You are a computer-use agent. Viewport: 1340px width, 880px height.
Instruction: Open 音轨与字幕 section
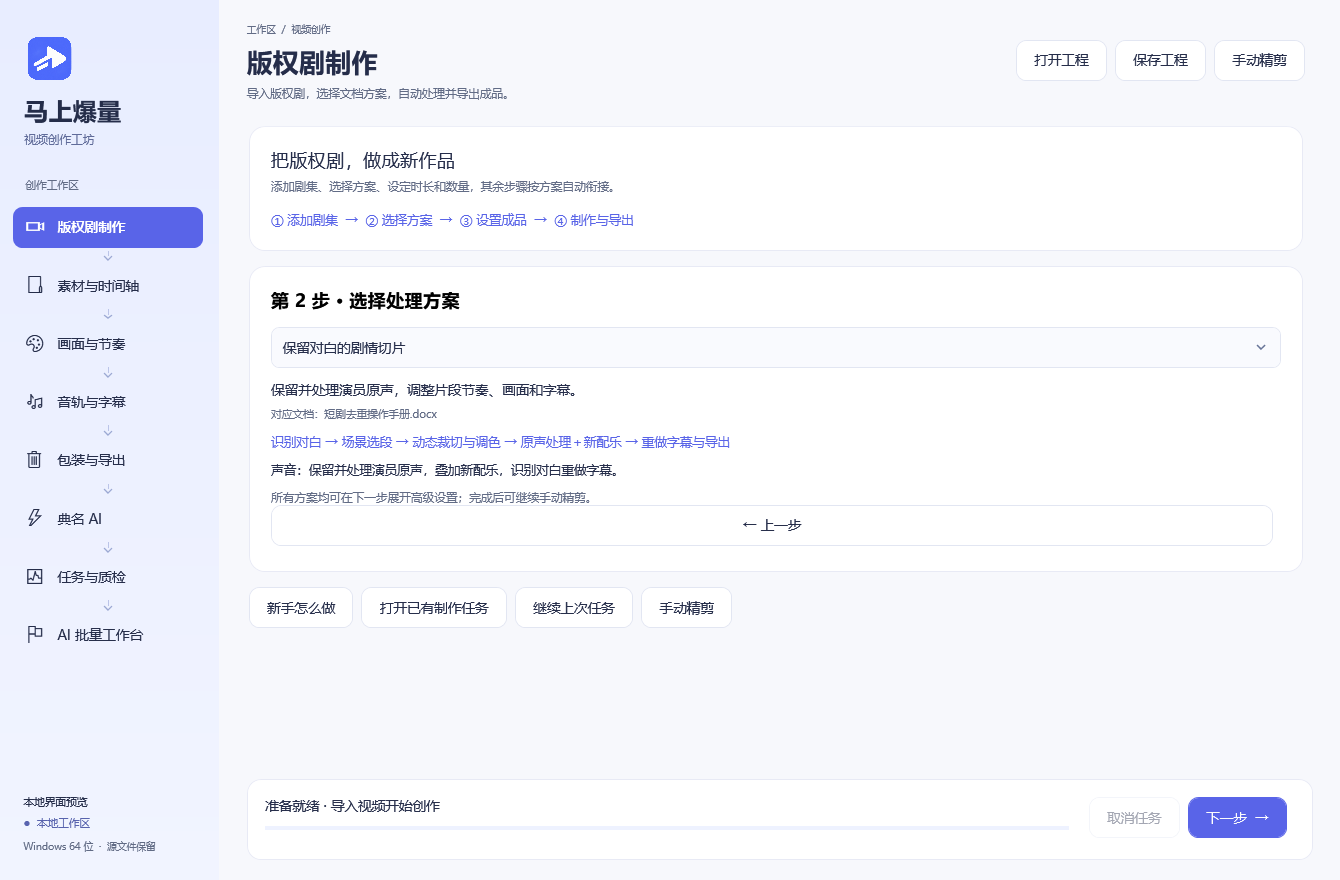pos(108,401)
